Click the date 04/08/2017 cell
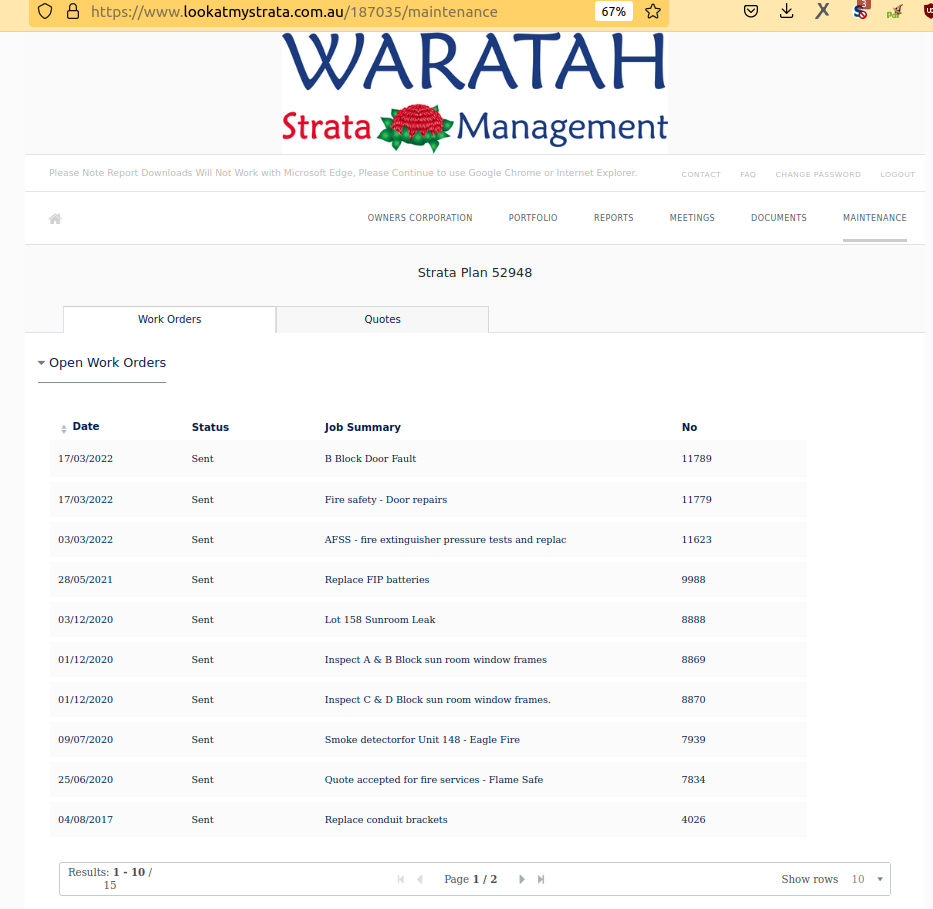933x909 pixels. [x=85, y=819]
